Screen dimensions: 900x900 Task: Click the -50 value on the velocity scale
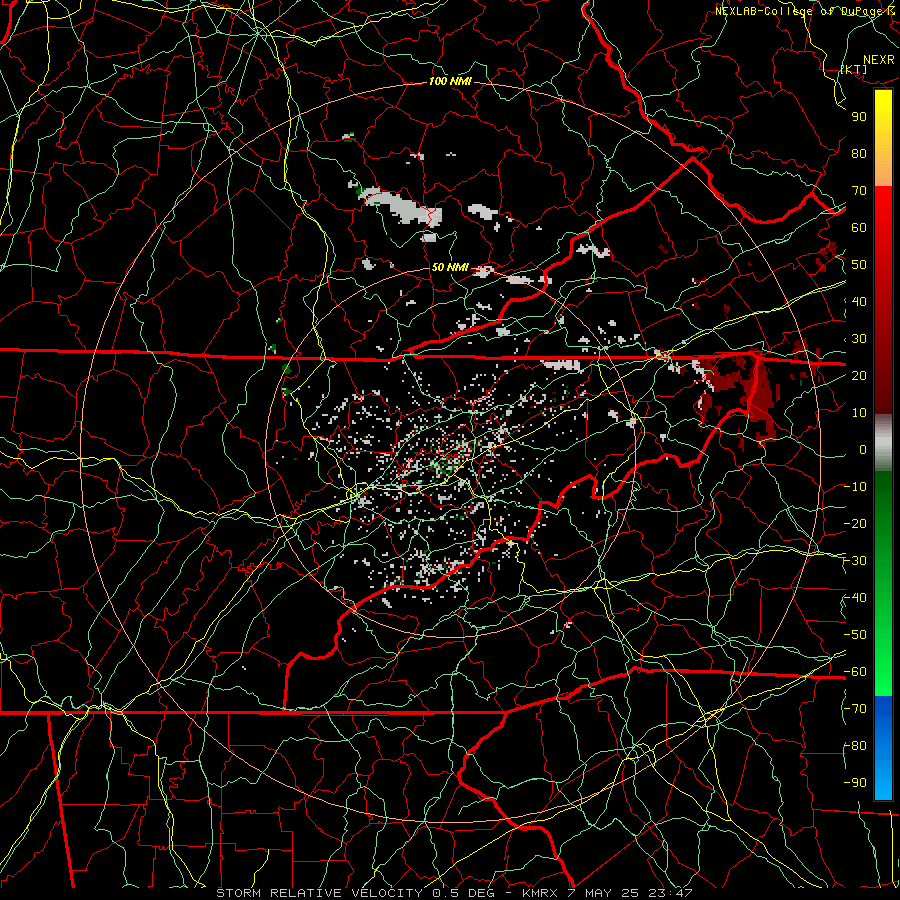point(855,635)
